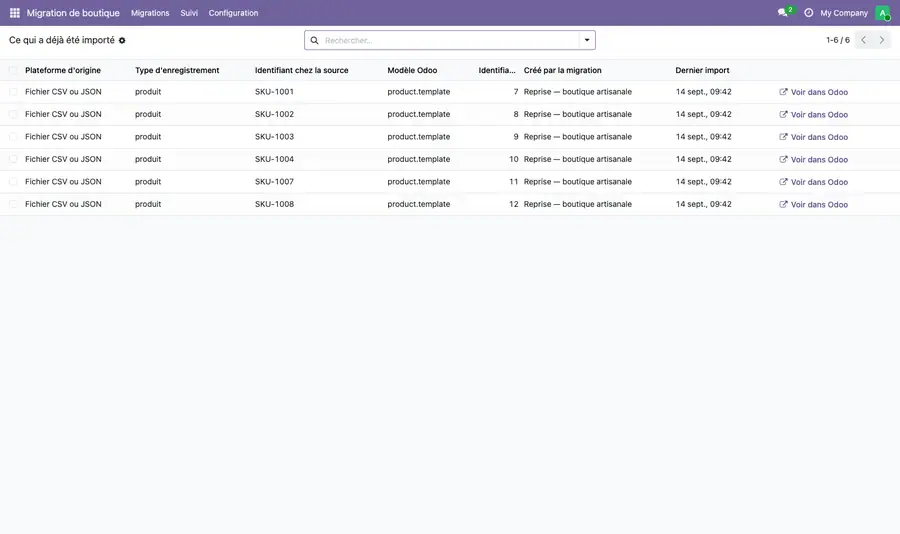Tick the checkbox for SKU-1002 row
Screen dimensions: 900x534
13,114
